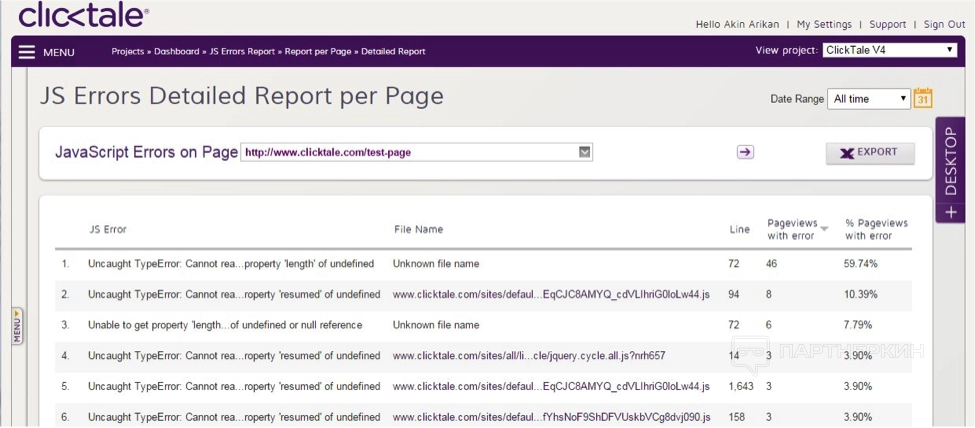Expand the DESKTOP side panel
This screenshot has height=428, width=975.
[x=950, y=170]
